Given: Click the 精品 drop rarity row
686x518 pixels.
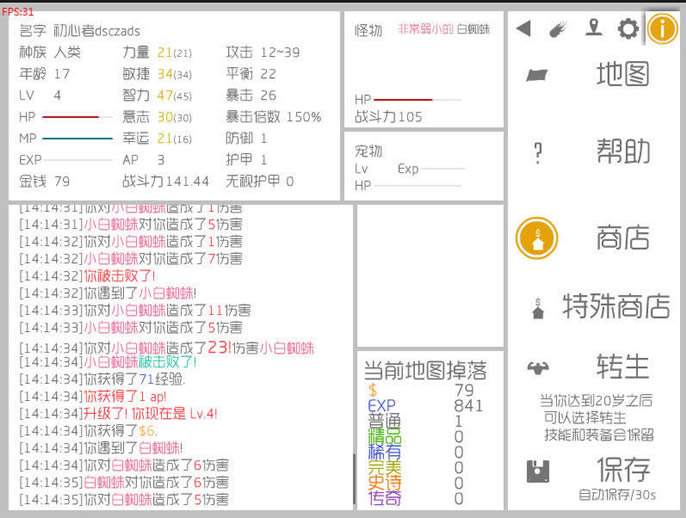Looking at the screenshot, I should tap(415, 437).
